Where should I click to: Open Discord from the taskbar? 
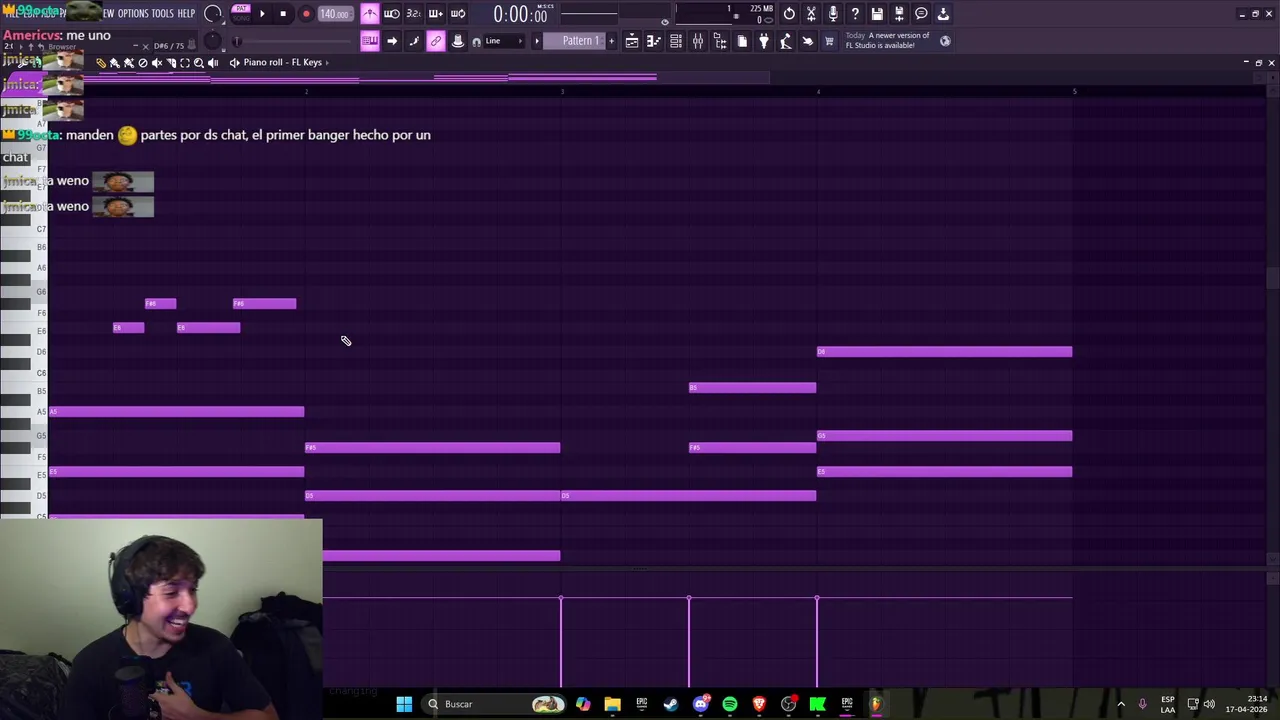[700, 704]
